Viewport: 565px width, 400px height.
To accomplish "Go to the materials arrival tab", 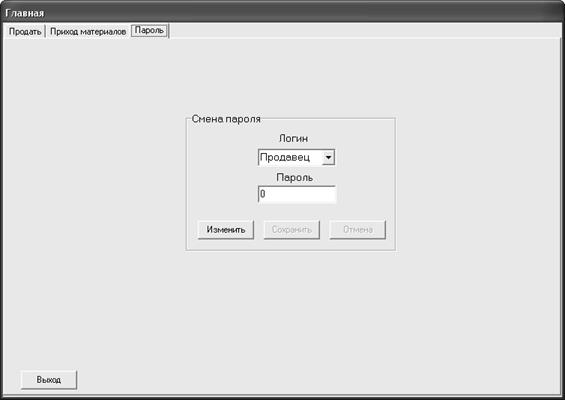I will tap(88, 31).
